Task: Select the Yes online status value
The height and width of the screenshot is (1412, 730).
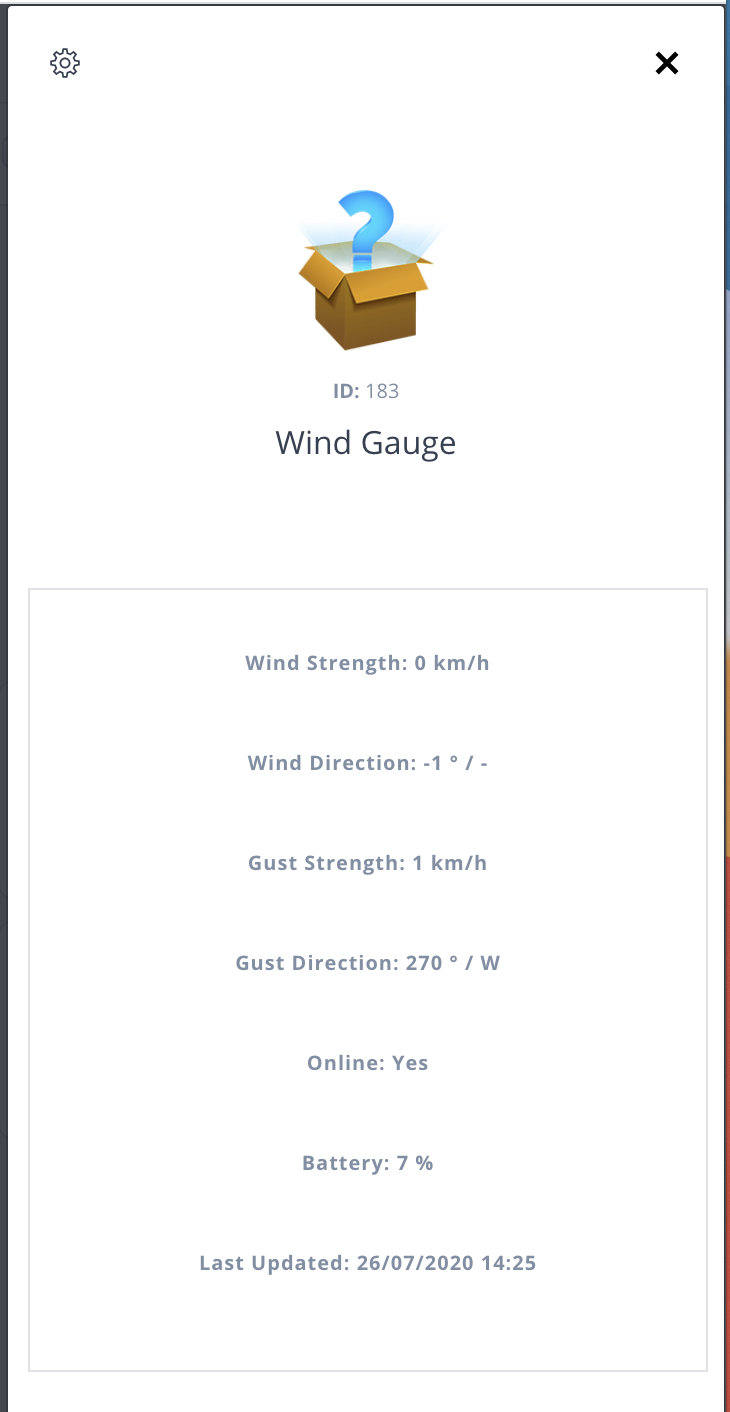Action: pyautogui.click(x=411, y=1063)
